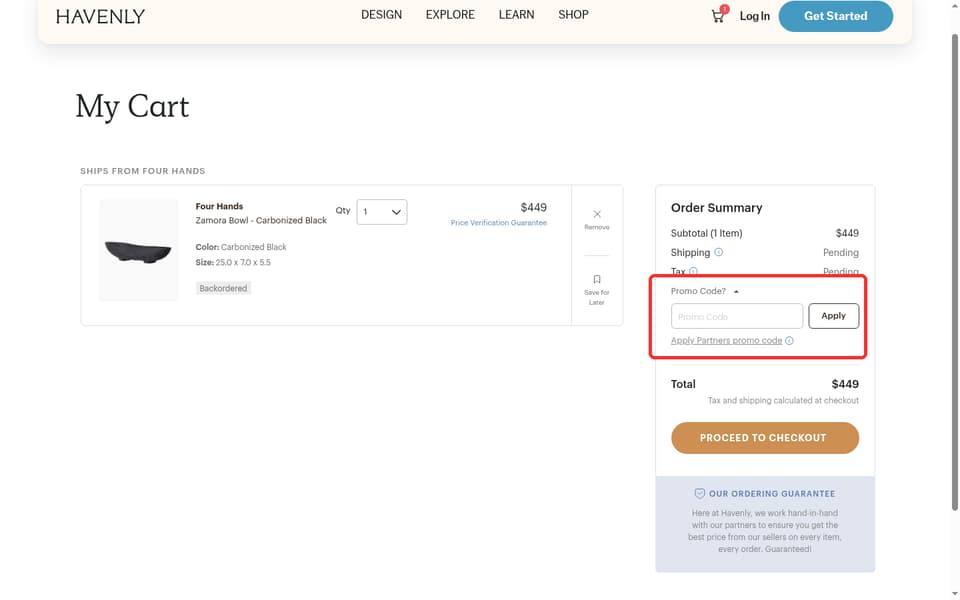Screen dimensions: 960x600
Task: Go to the HAVENLY home logo
Action: [100, 17]
